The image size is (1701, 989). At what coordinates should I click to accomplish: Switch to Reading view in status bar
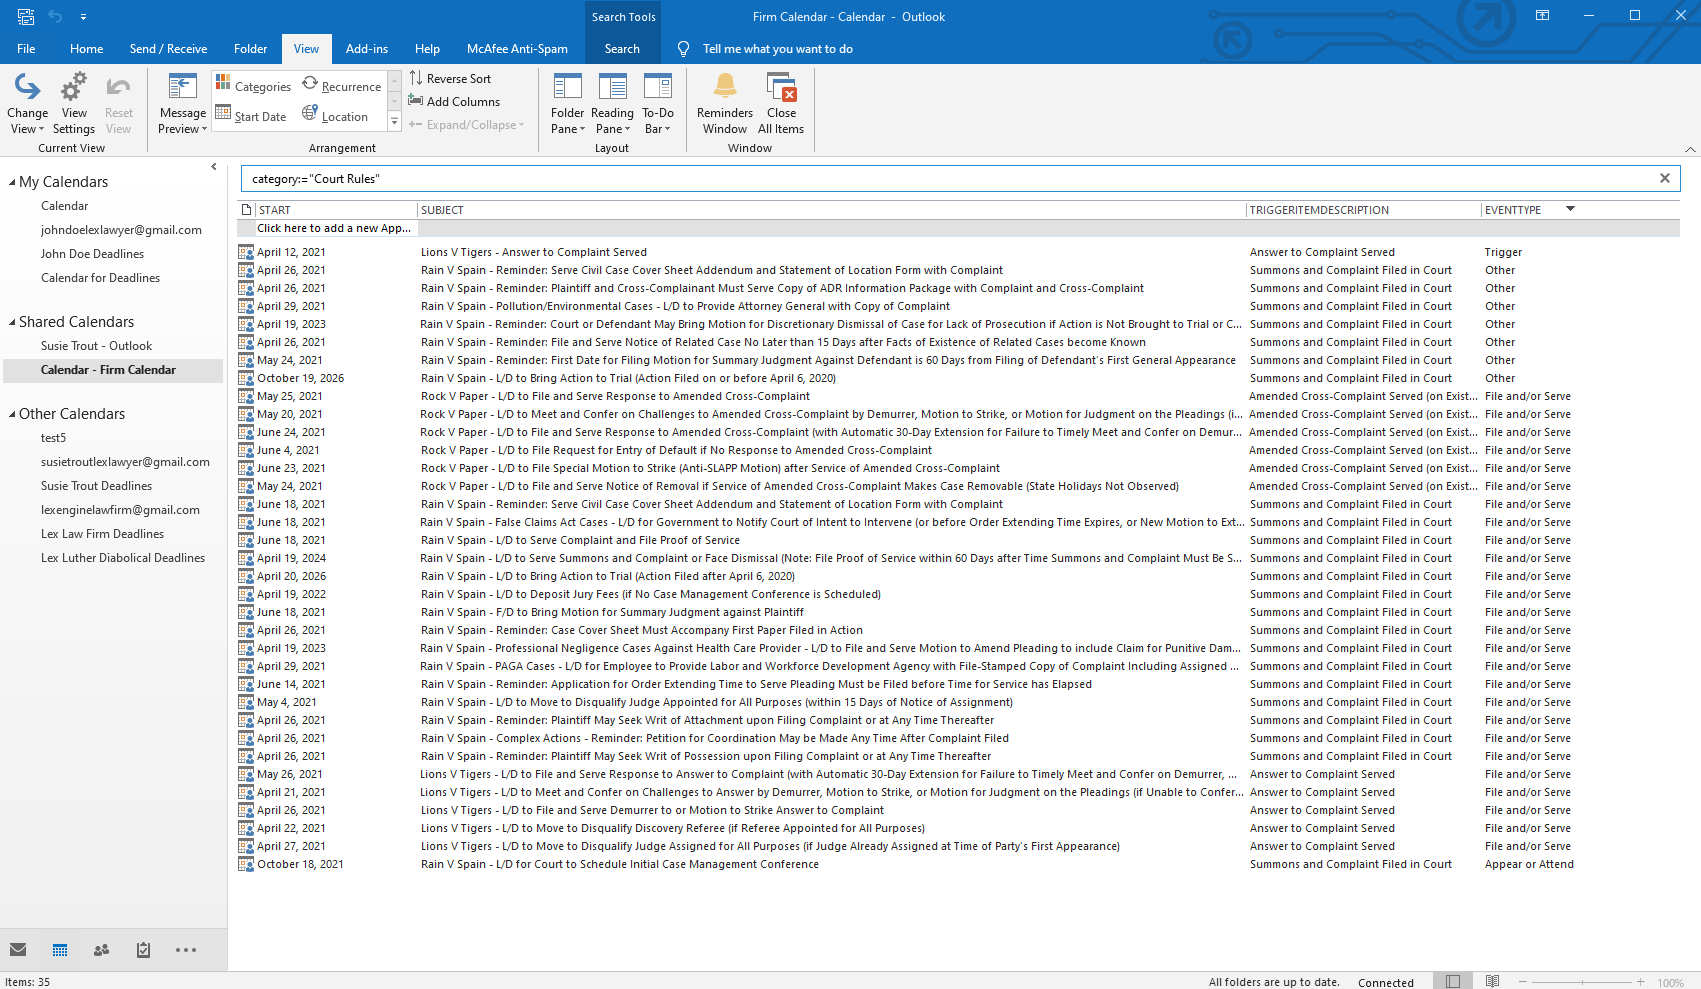pyautogui.click(x=1492, y=982)
